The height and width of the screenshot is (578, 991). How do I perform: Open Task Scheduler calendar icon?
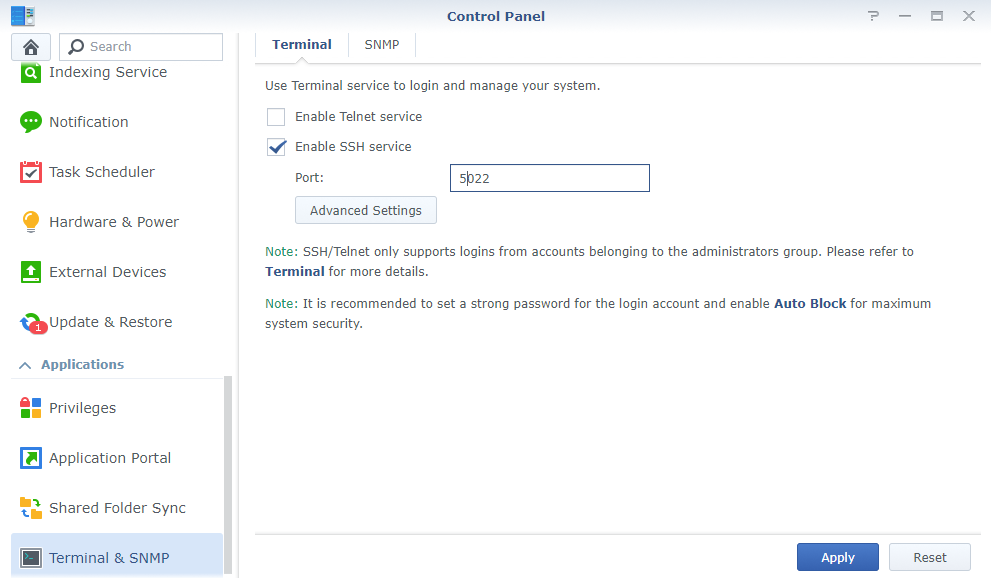pos(30,172)
